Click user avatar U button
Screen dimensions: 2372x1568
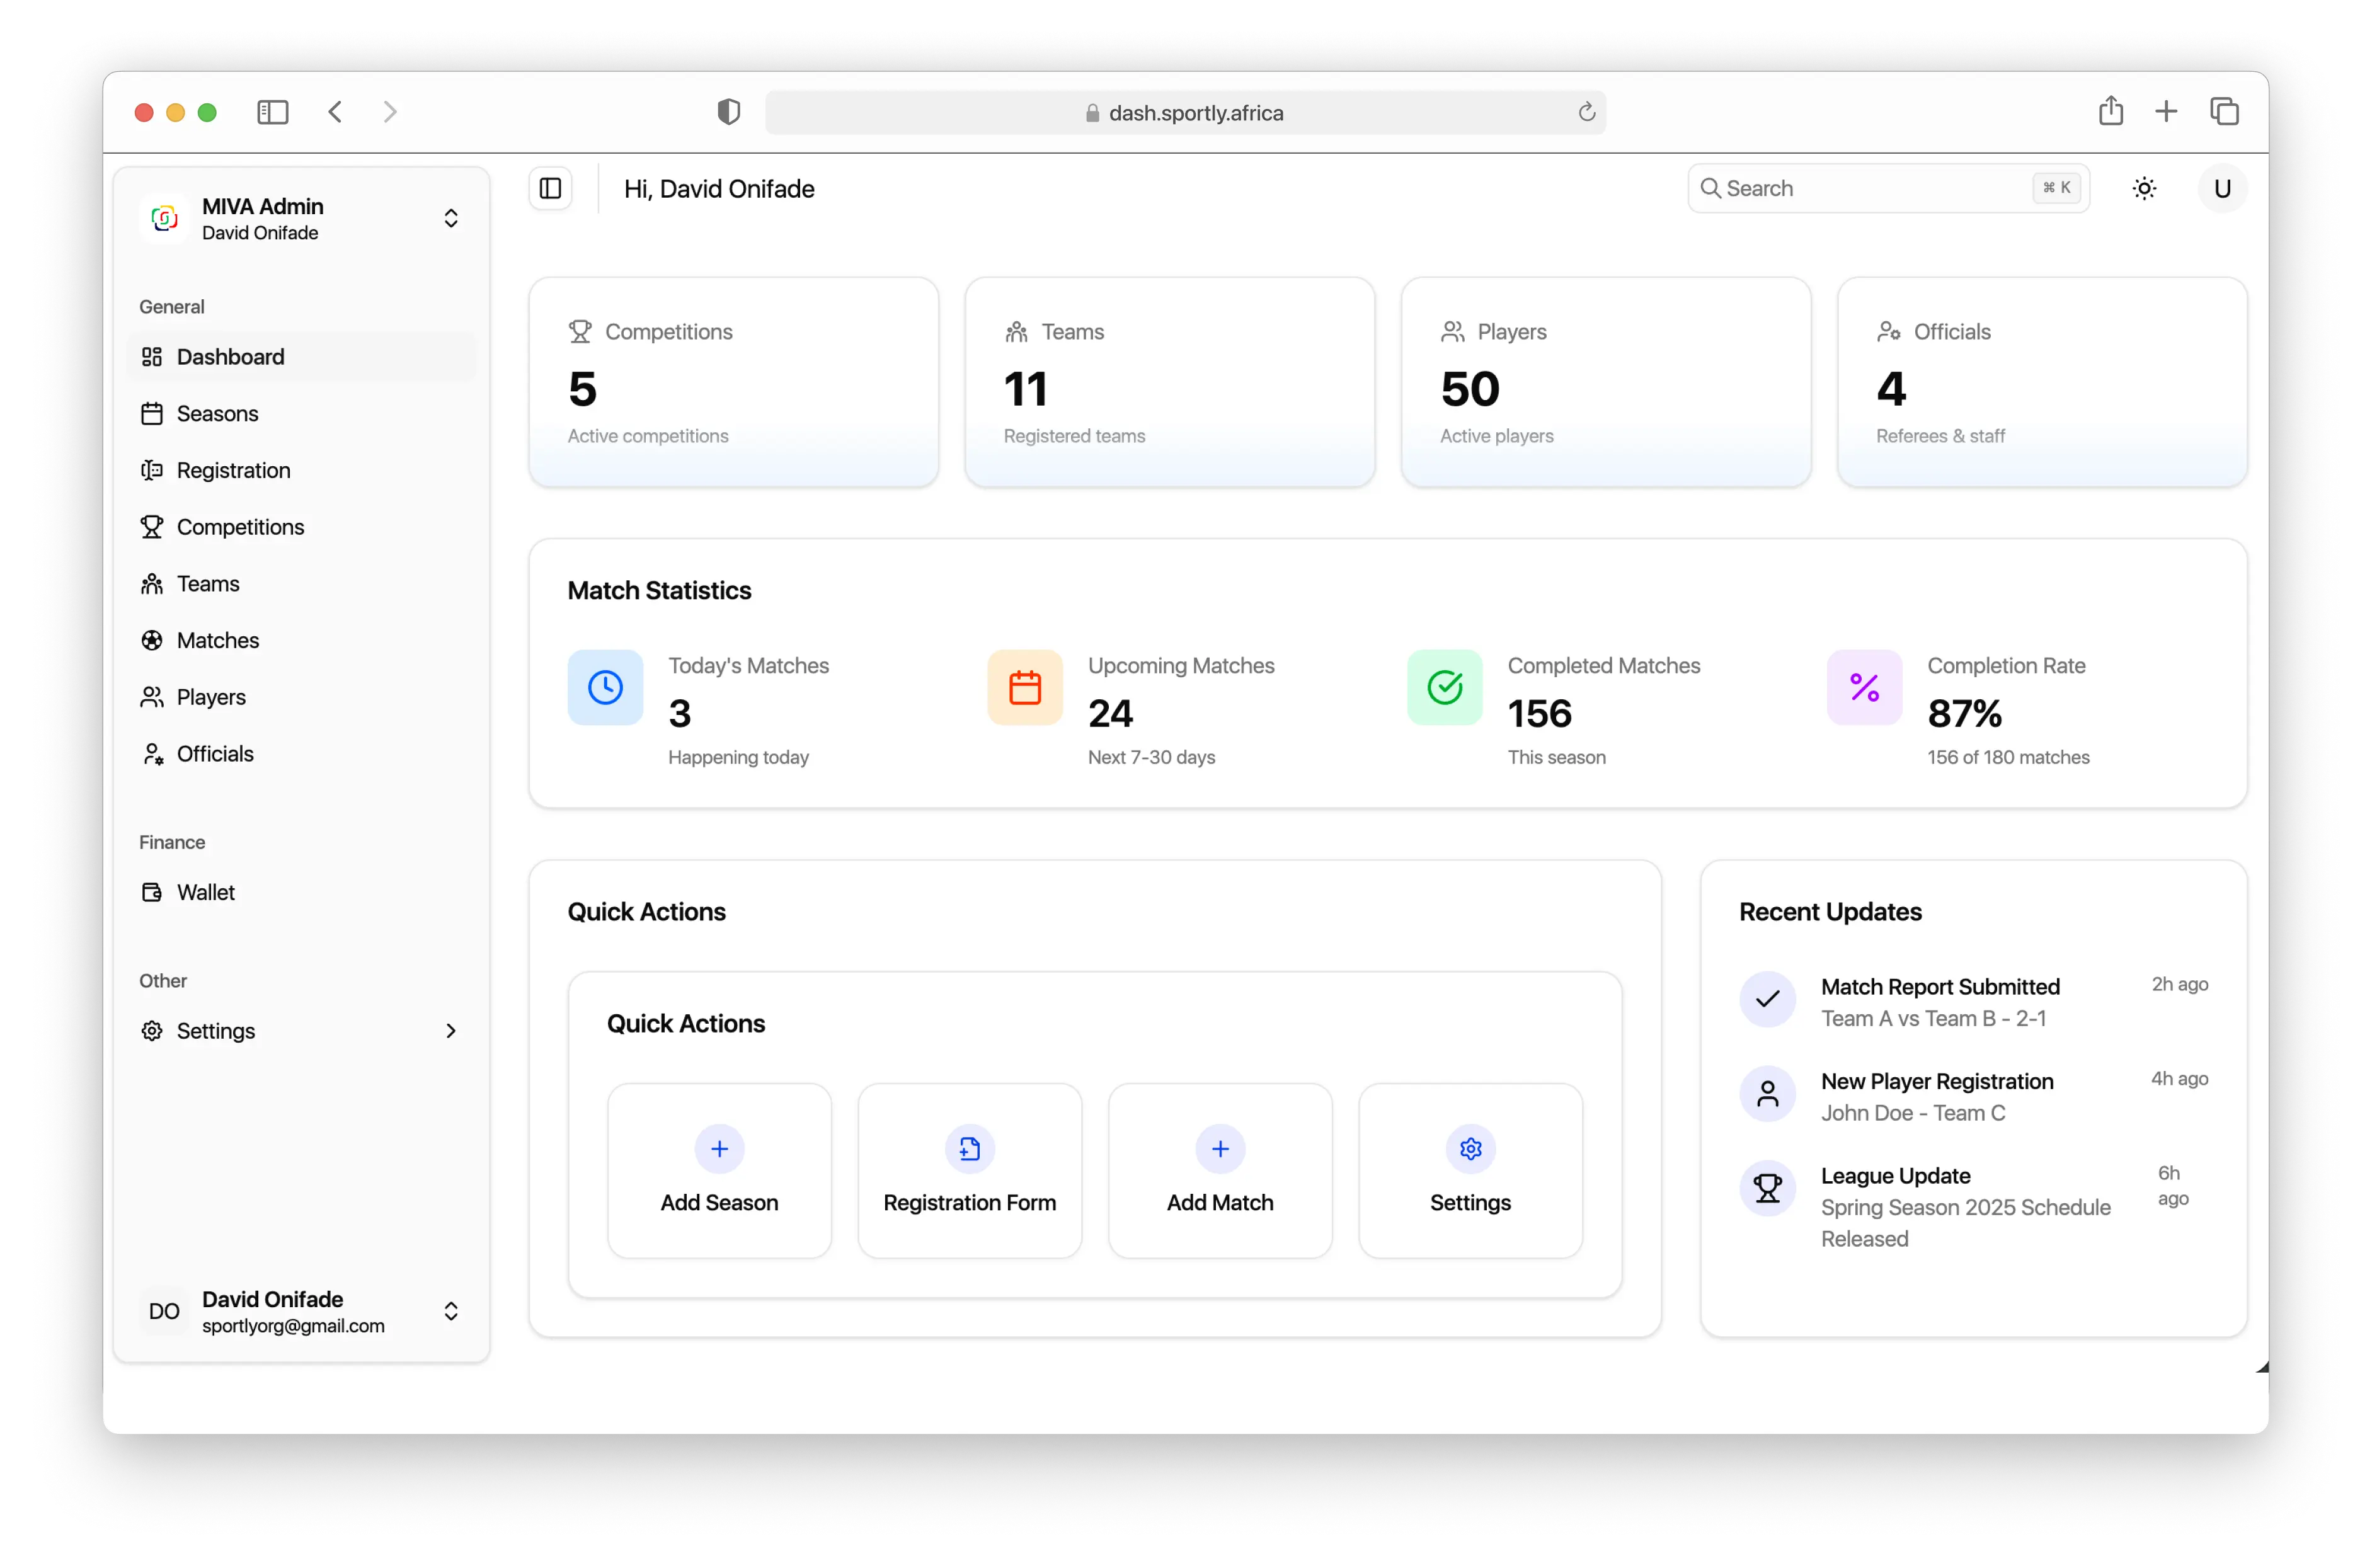click(x=2222, y=188)
